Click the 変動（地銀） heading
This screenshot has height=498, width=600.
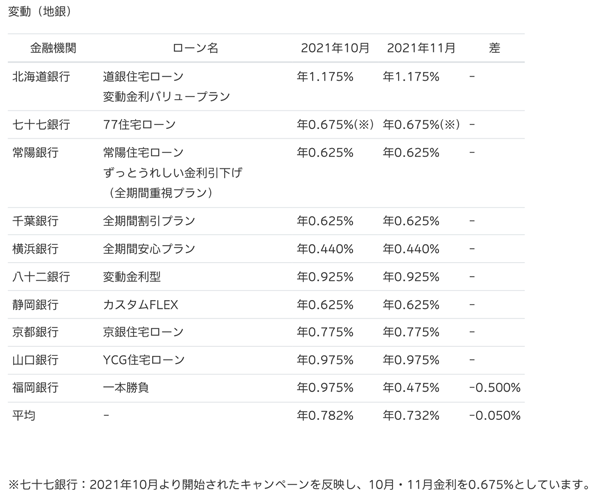pyautogui.click(x=40, y=11)
